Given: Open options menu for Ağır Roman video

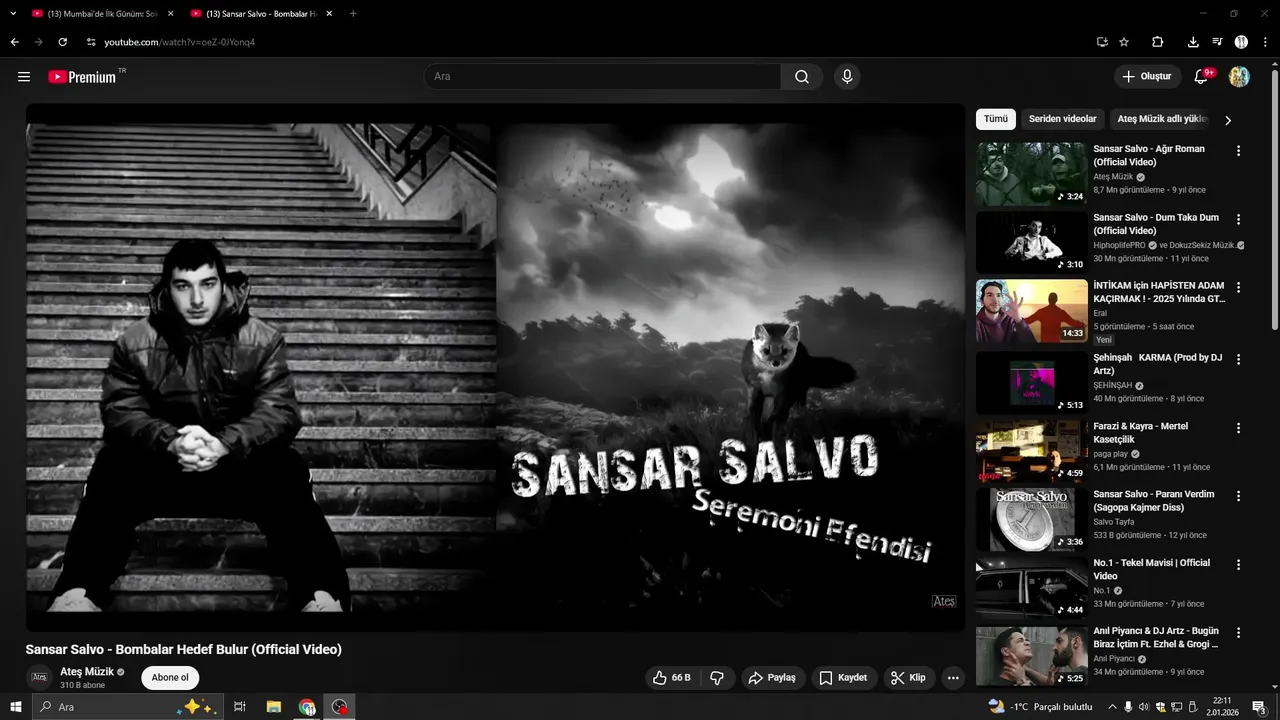Looking at the screenshot, I should (x=1238, y=151).
